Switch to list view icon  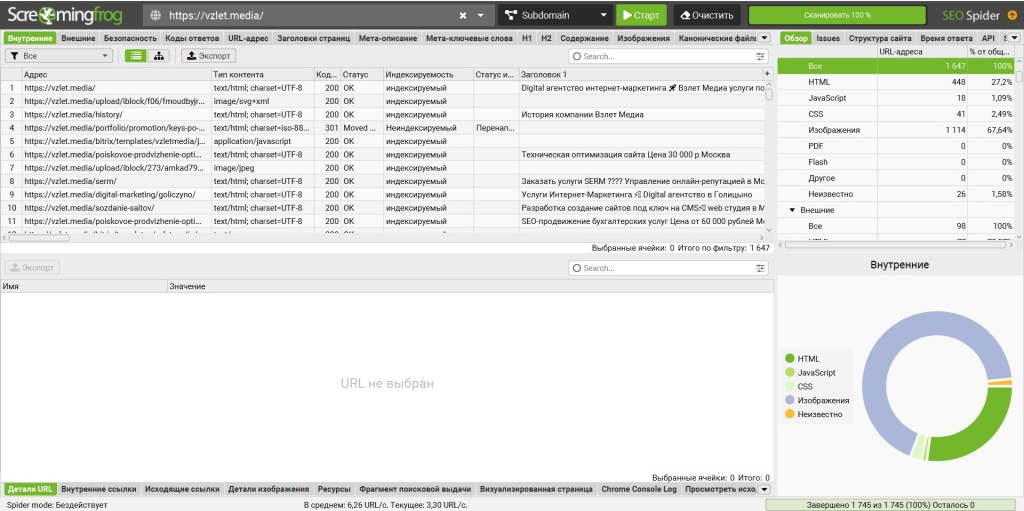pos(135,56)
